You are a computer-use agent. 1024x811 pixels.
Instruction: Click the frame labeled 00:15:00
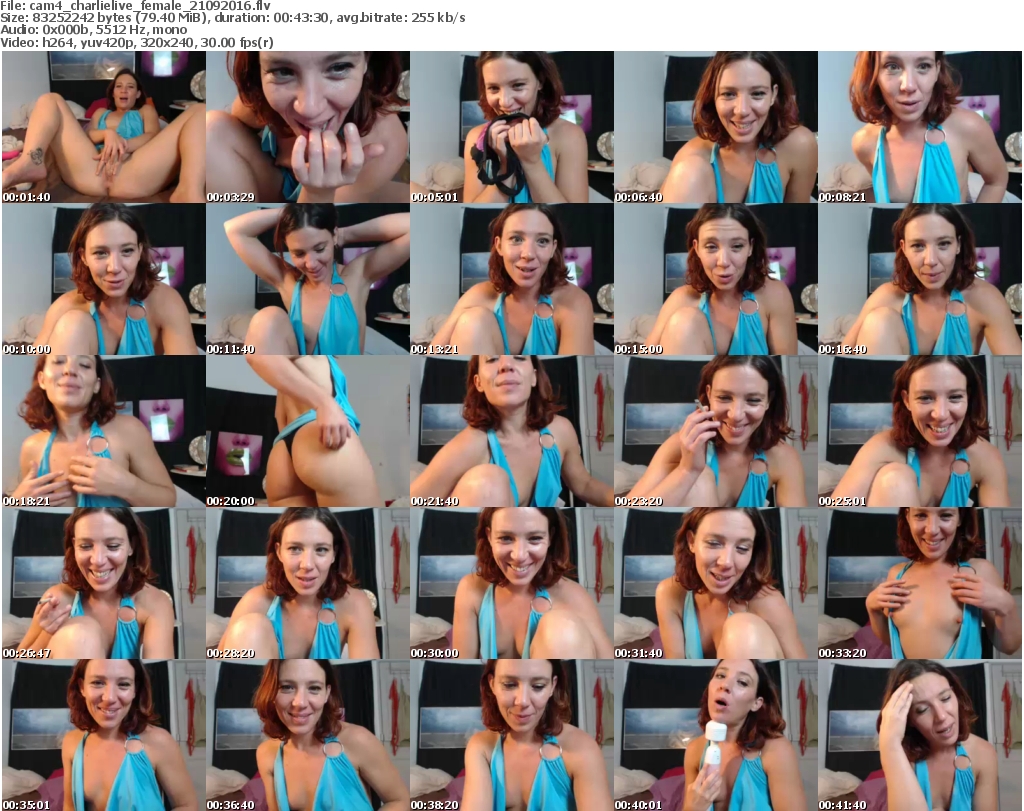tap(715, 279)
